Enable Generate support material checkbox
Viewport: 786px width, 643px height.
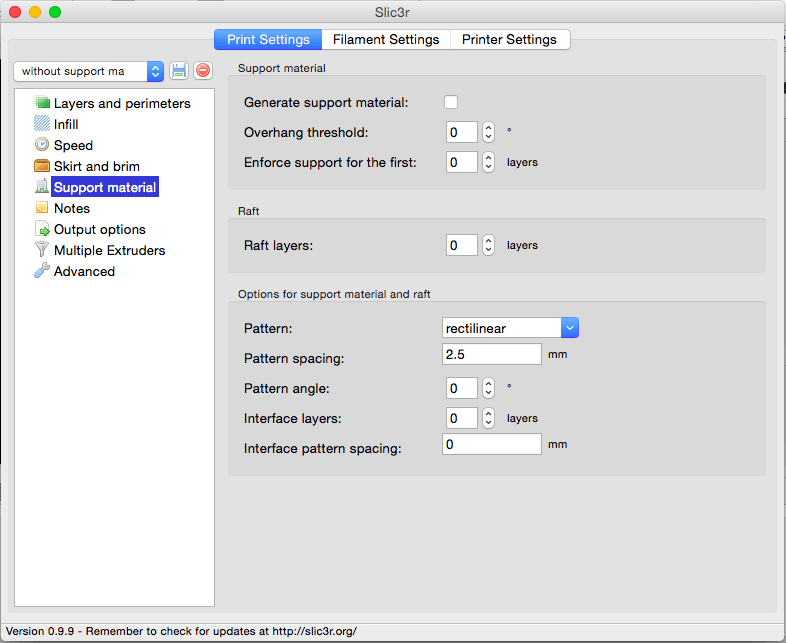451,102
